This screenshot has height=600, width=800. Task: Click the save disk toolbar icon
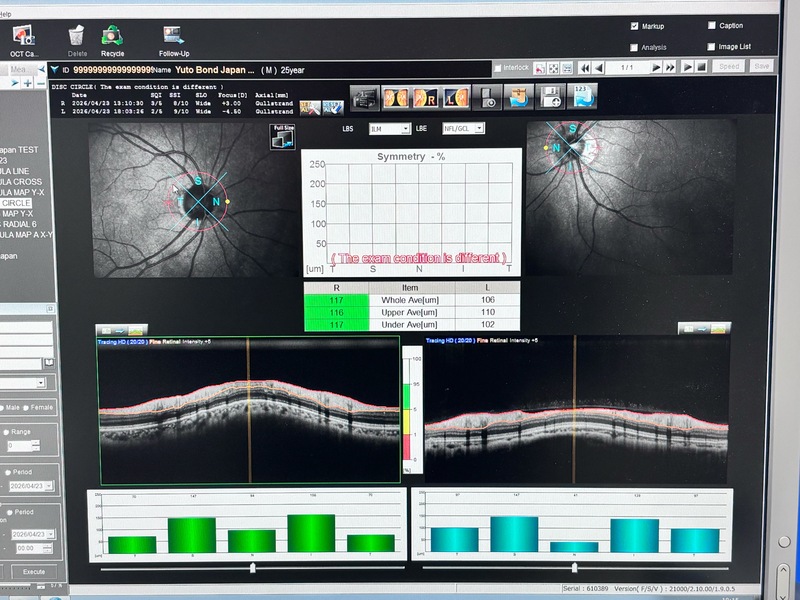551,97
